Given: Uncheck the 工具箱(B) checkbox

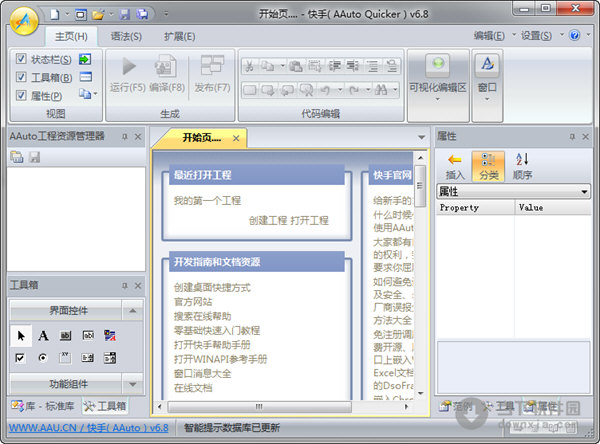Looking at the screenshot, I should [21, 77].
